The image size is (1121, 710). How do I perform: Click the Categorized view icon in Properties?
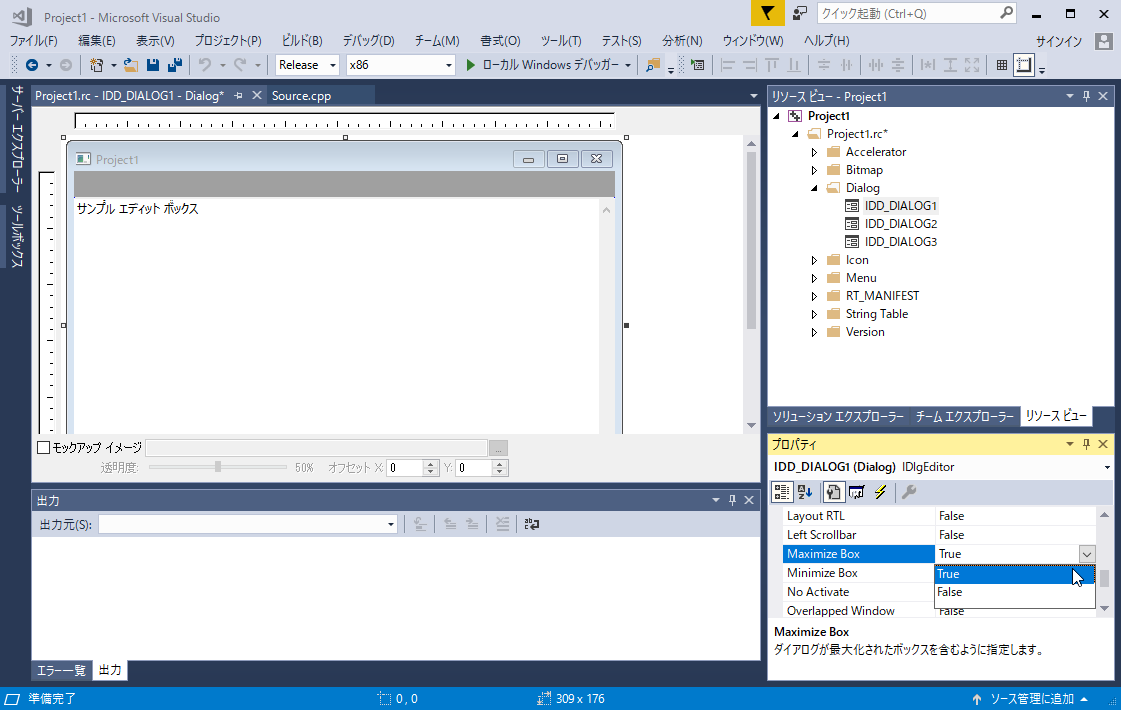[782, 492]
